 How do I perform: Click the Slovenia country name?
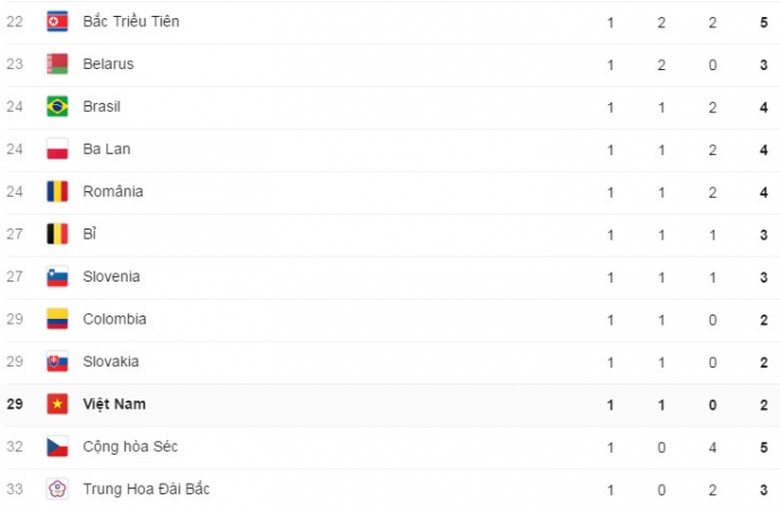point(111,277)
